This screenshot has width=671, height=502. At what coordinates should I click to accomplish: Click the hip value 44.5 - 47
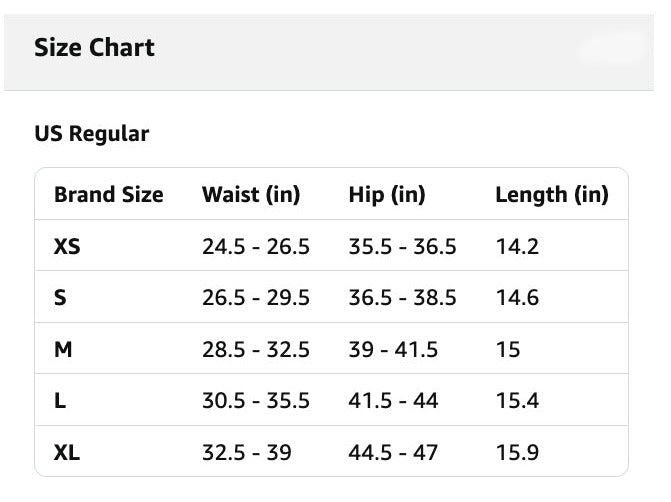tap(393, 453)
